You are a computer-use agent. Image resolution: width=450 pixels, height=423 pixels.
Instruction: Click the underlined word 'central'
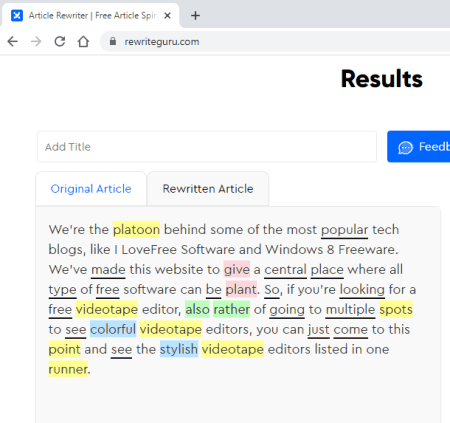click(x=285, y=270)
